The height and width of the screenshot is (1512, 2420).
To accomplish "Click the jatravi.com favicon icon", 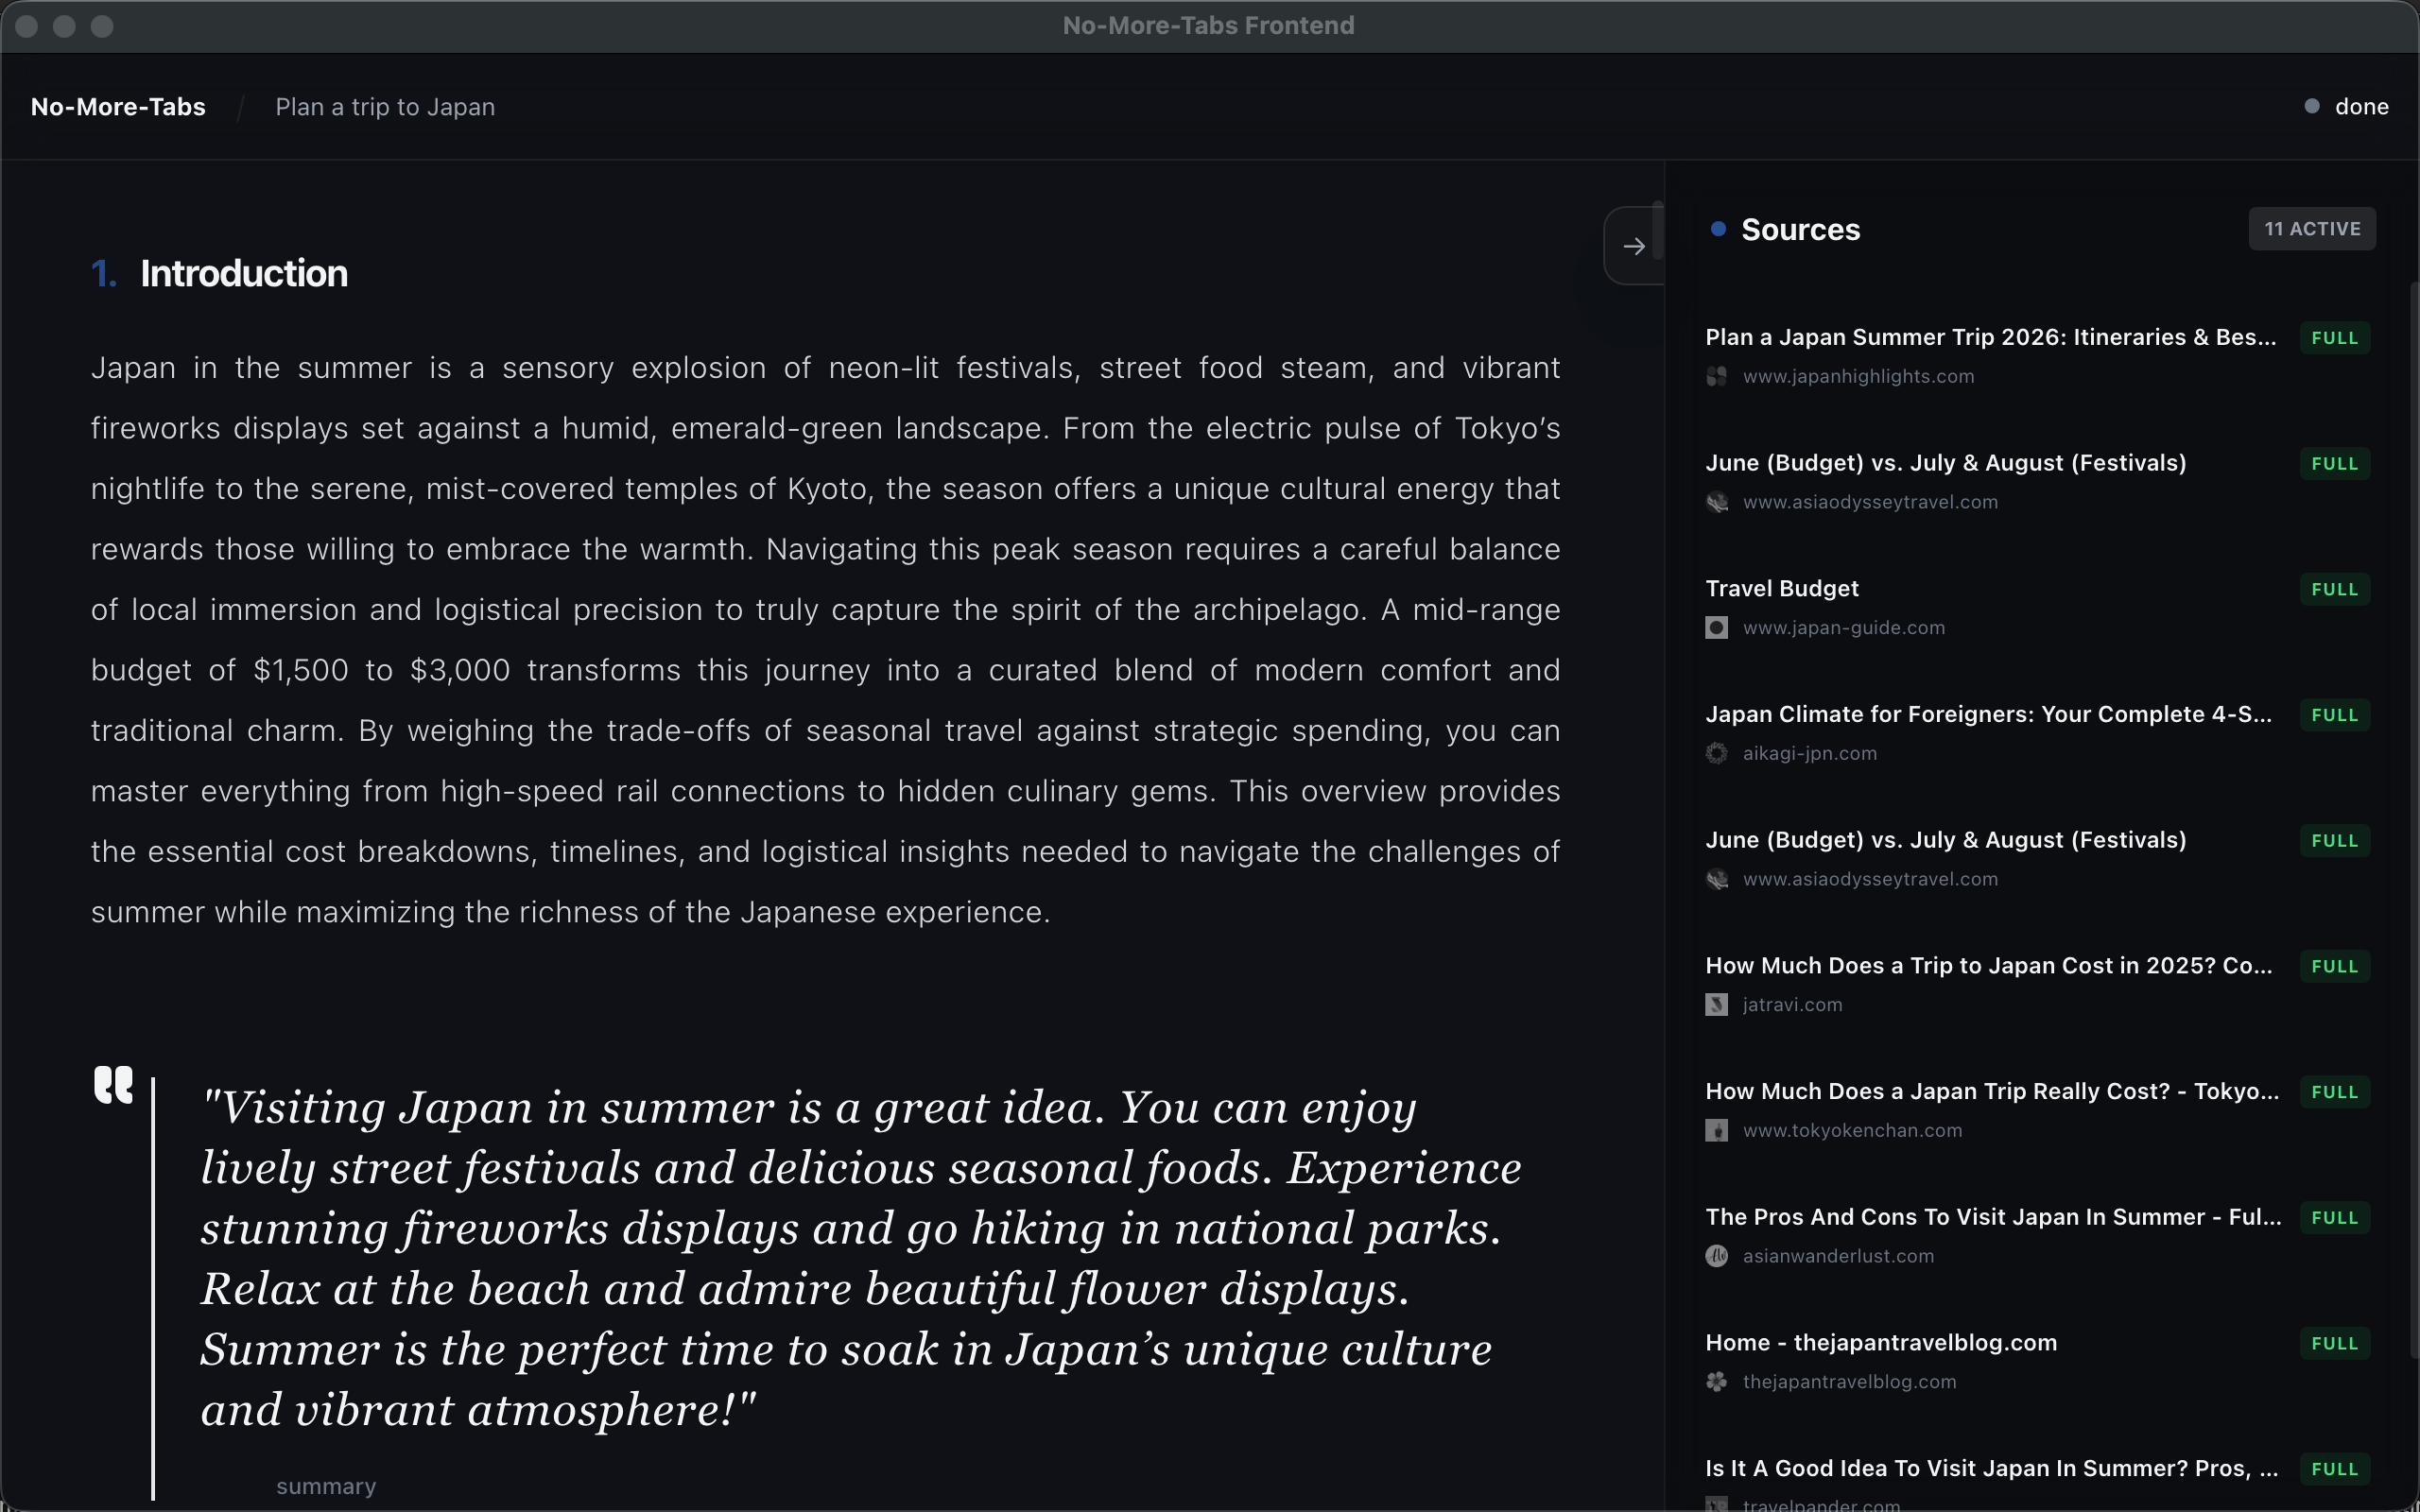I will click(1716, 1005).
